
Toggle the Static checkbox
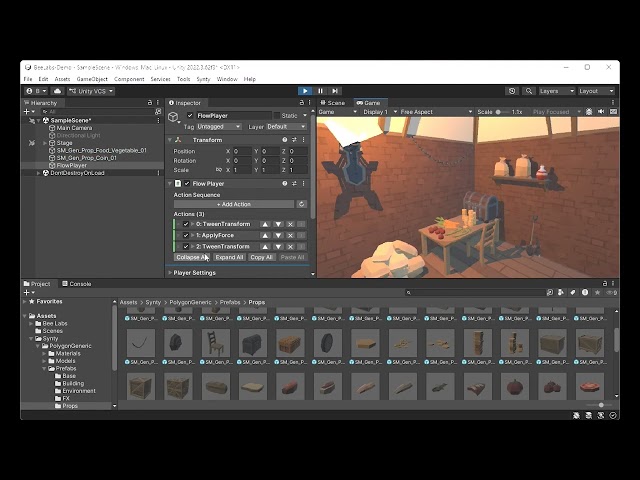tap(277, 116)
